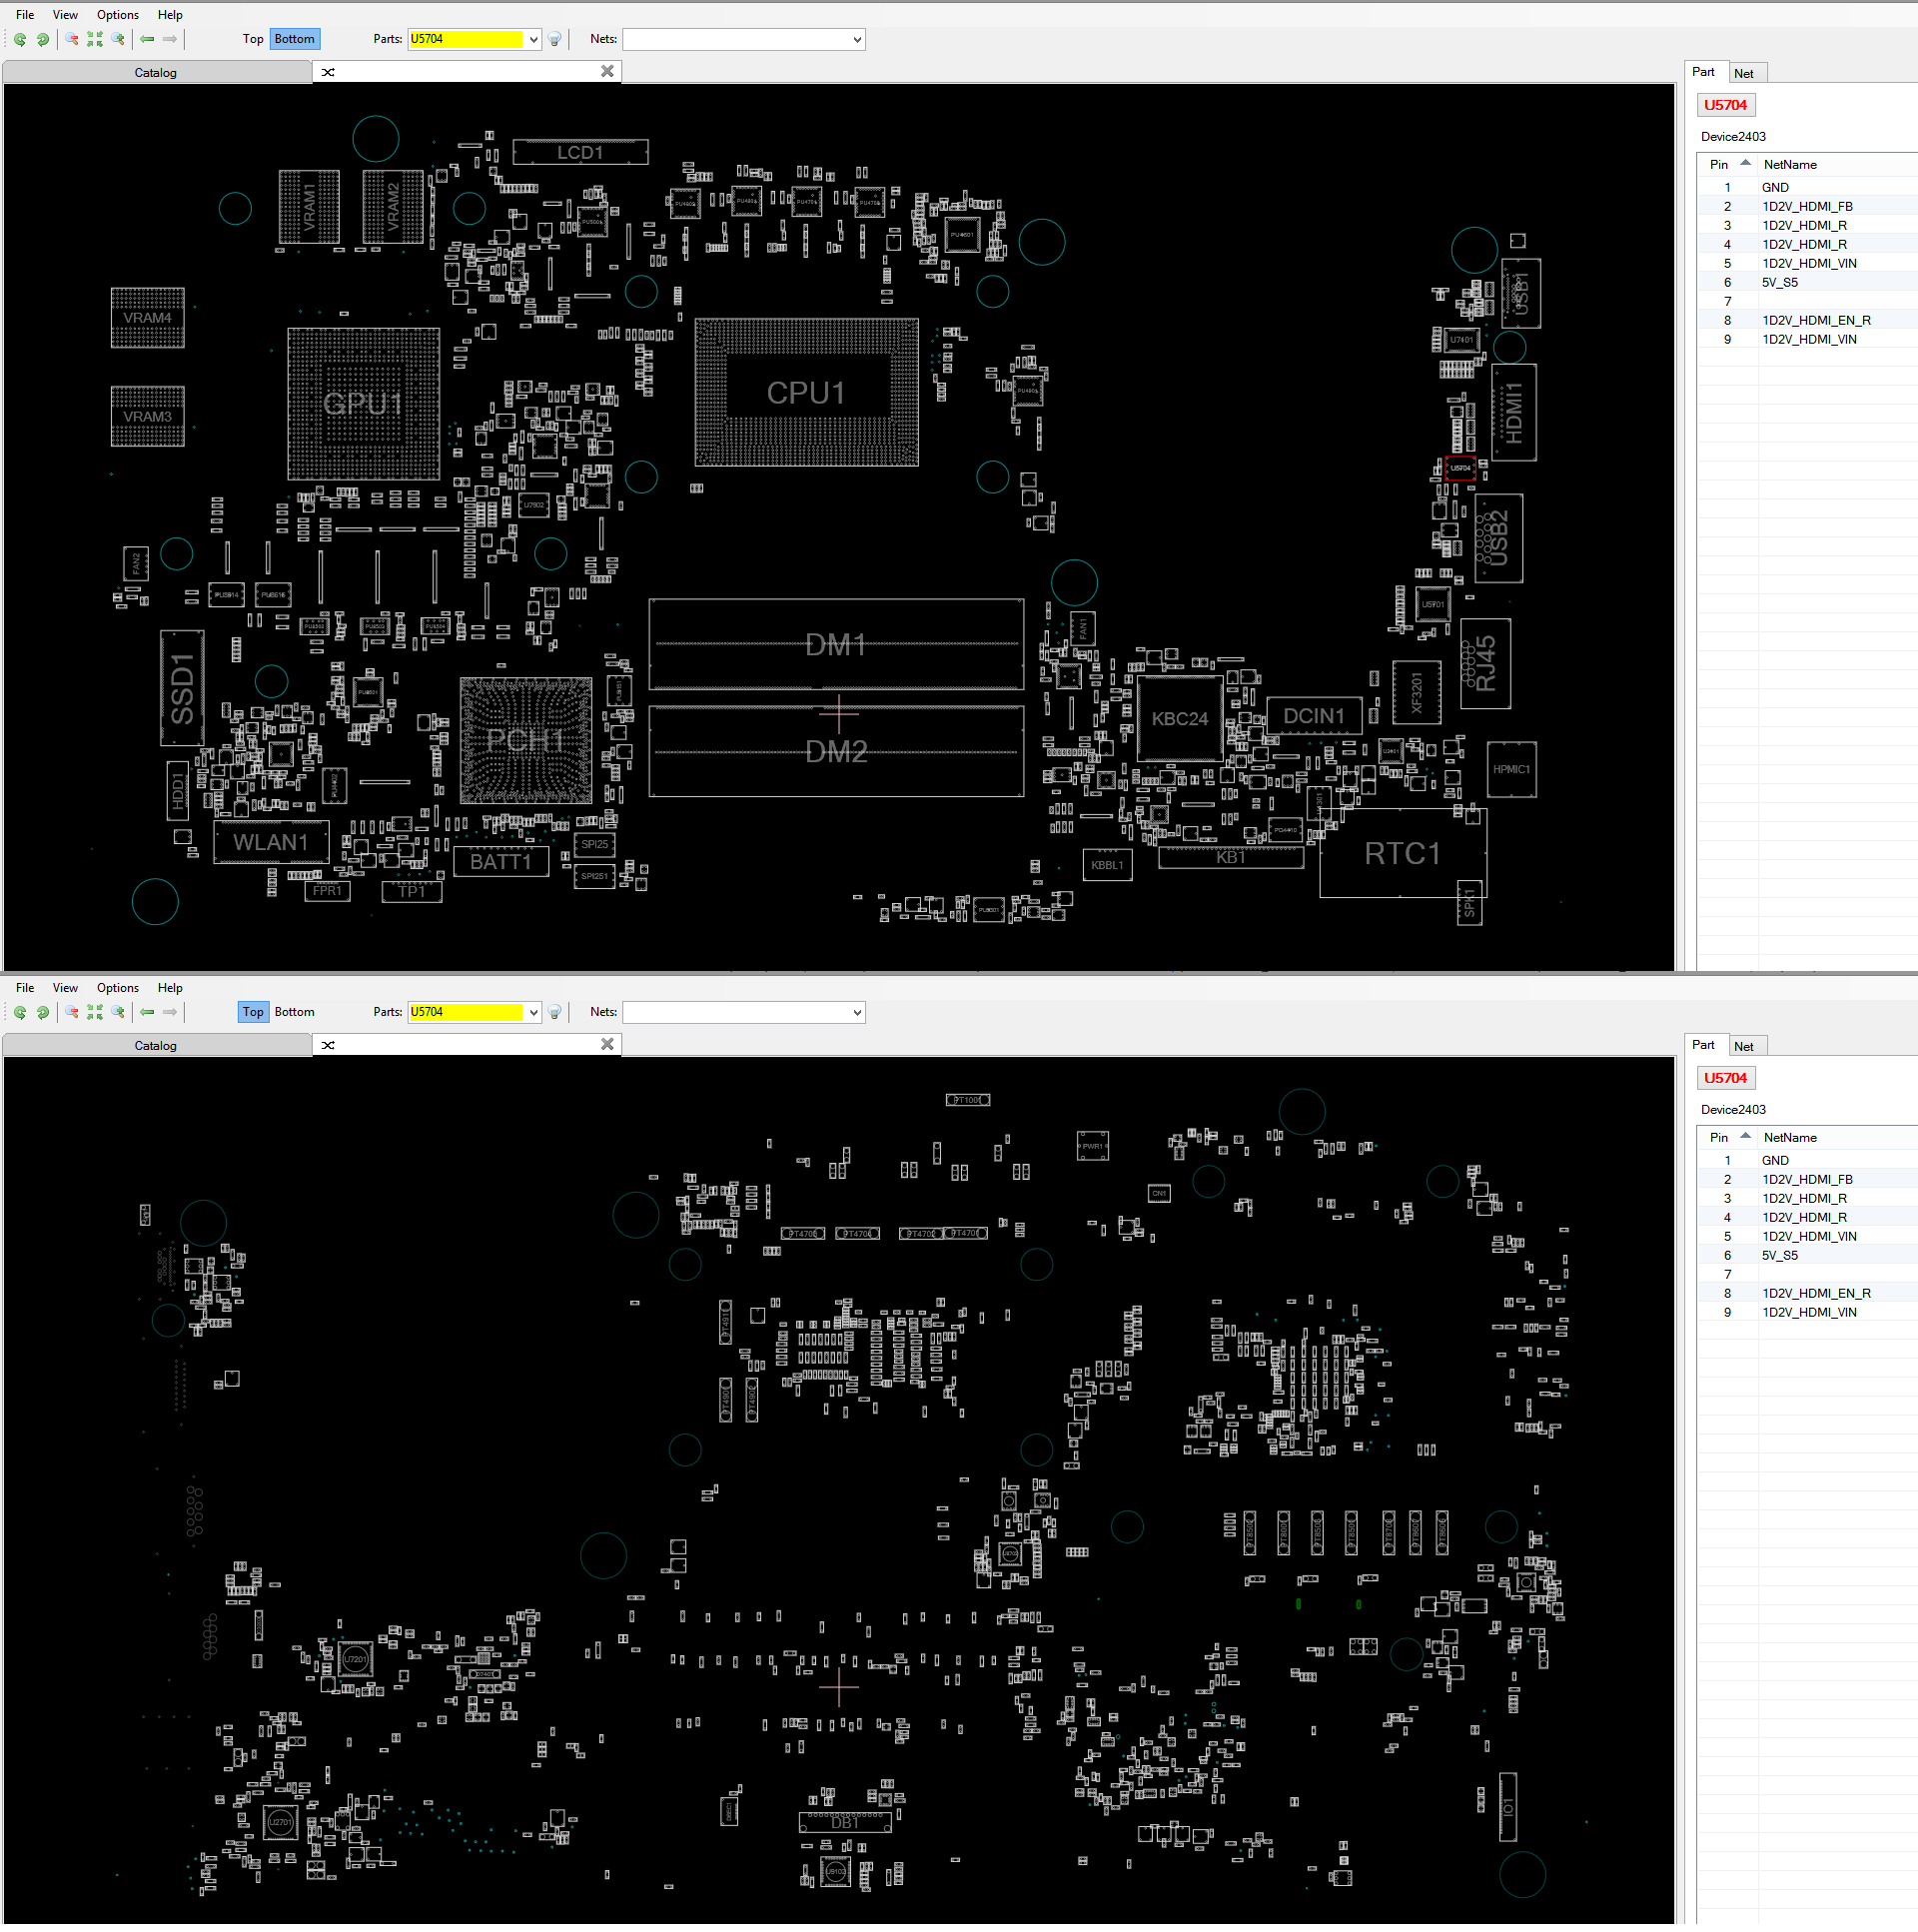Open Parts dropdown arrow in lower window
This screenshot has height=1932, width=1918.
pyautogui.click(x=533, y=1012)
